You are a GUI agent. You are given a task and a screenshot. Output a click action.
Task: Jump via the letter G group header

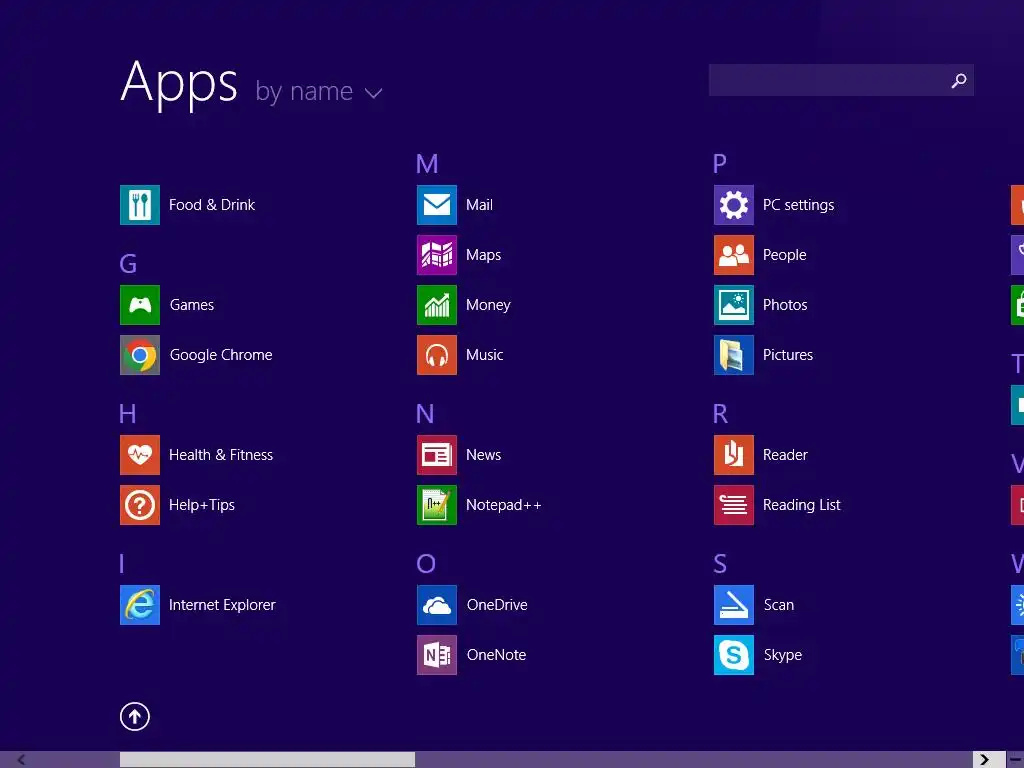128,264
